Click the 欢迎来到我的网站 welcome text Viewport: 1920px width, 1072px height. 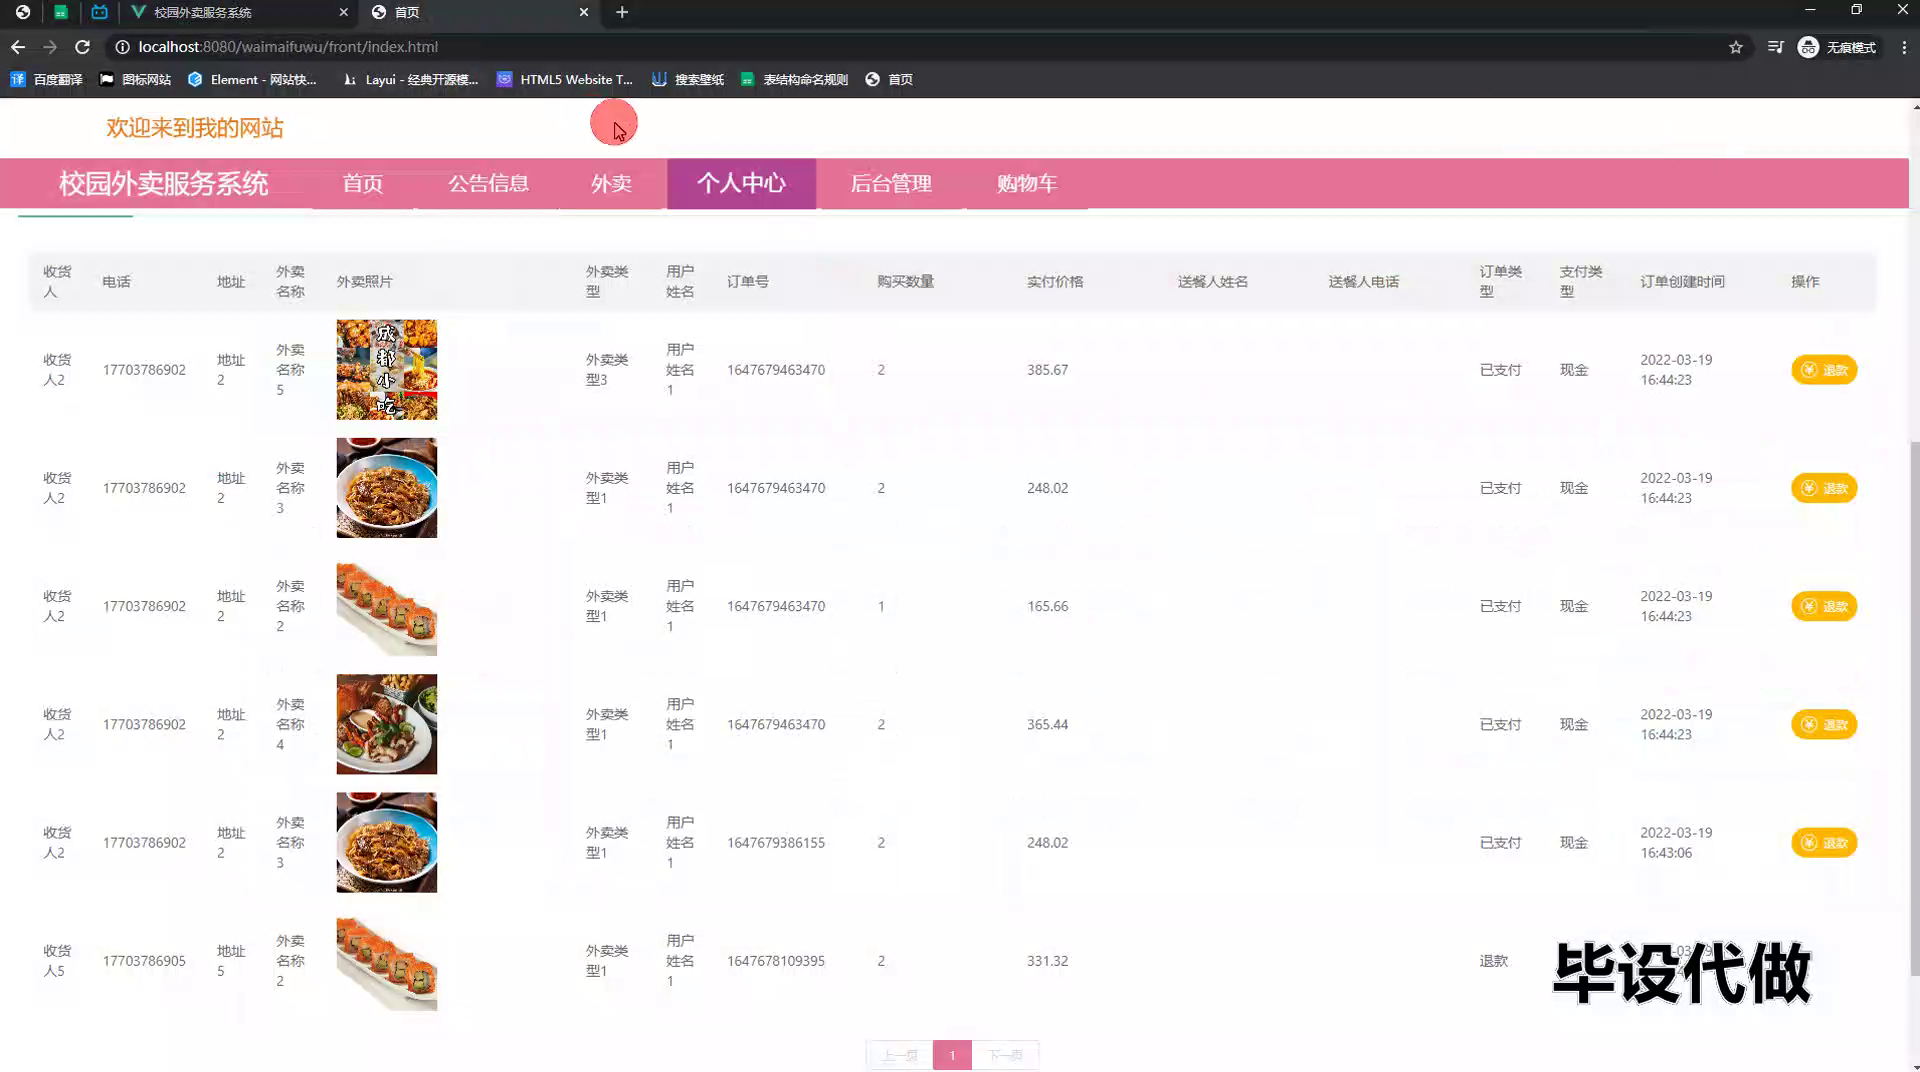coord(195,128)
